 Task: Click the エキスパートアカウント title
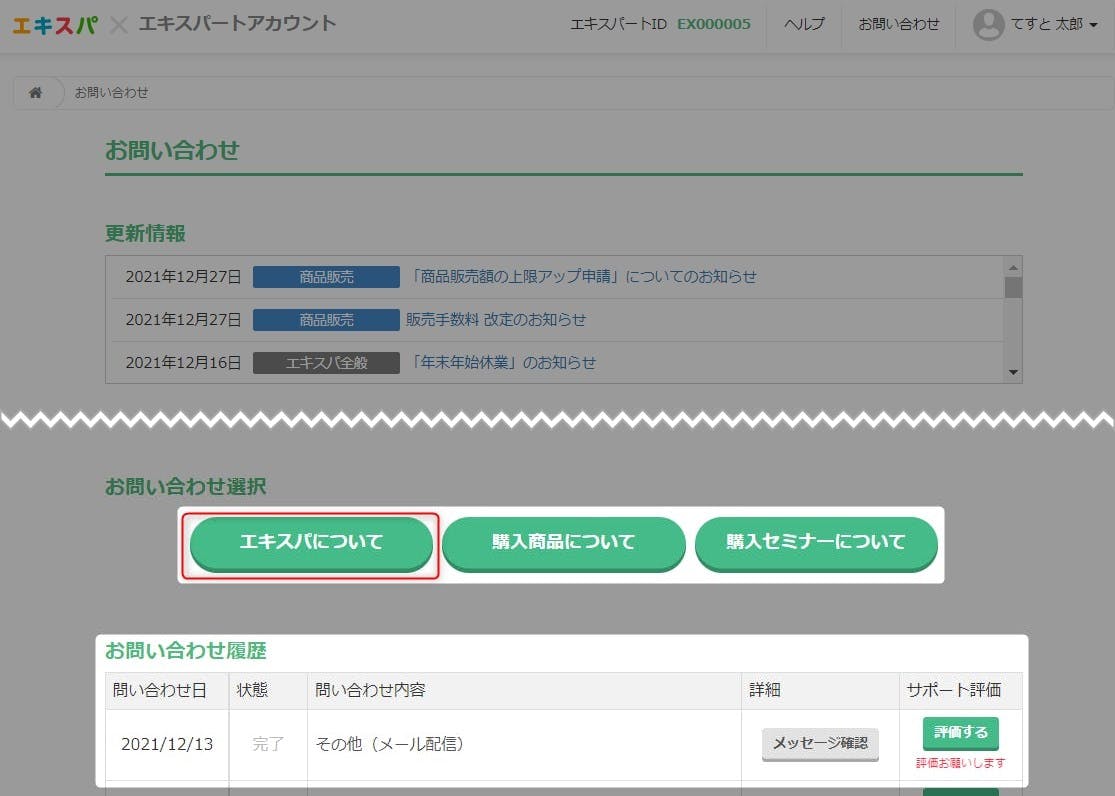click(238, 23)
